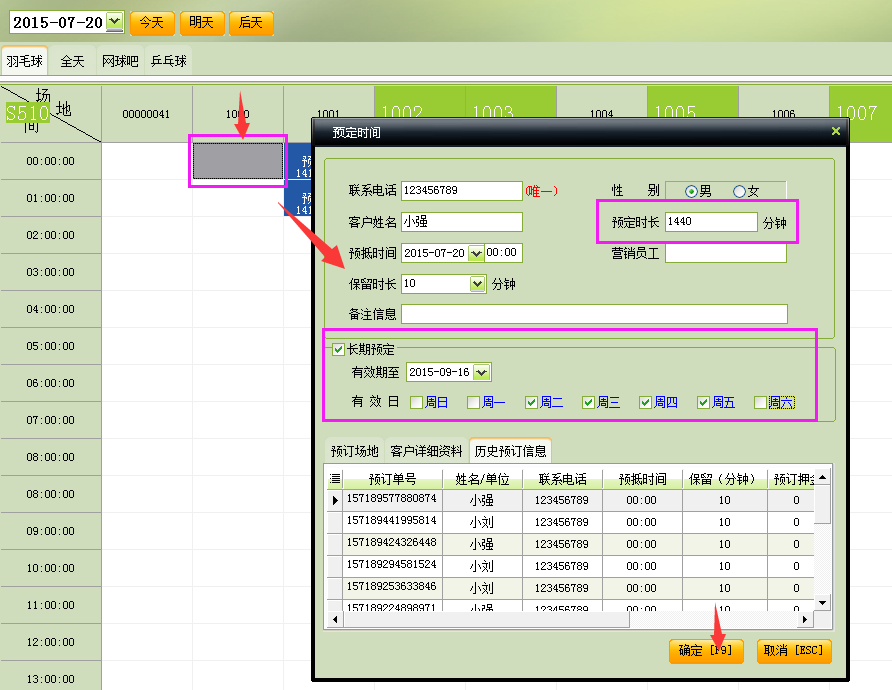Uncheck the 周五 checkbox

coord(703,403)
